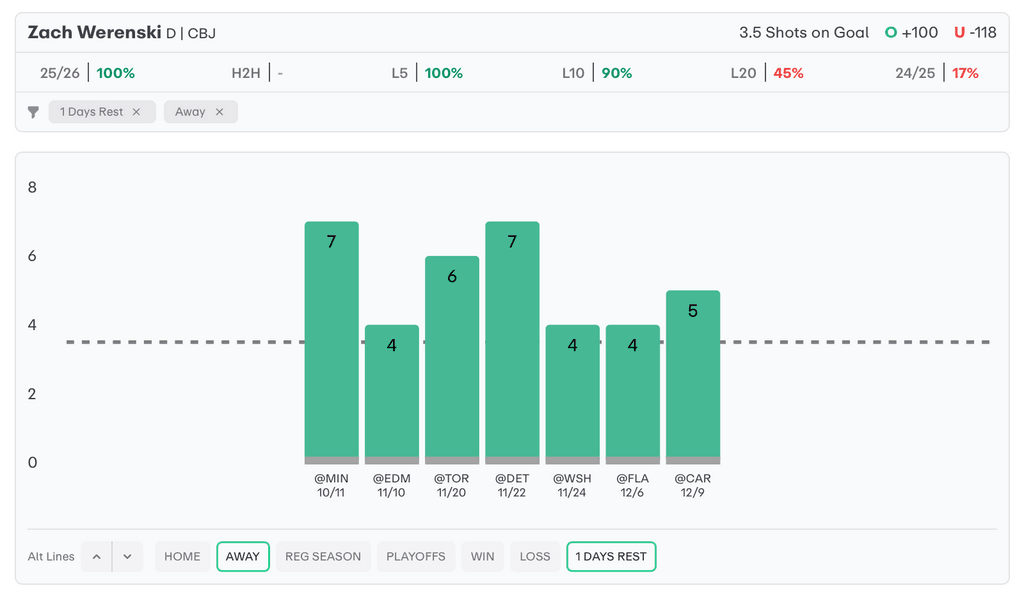Select the Over +100 odds
The width and height of the screenshot is (1024, 600).
[911, 32]
